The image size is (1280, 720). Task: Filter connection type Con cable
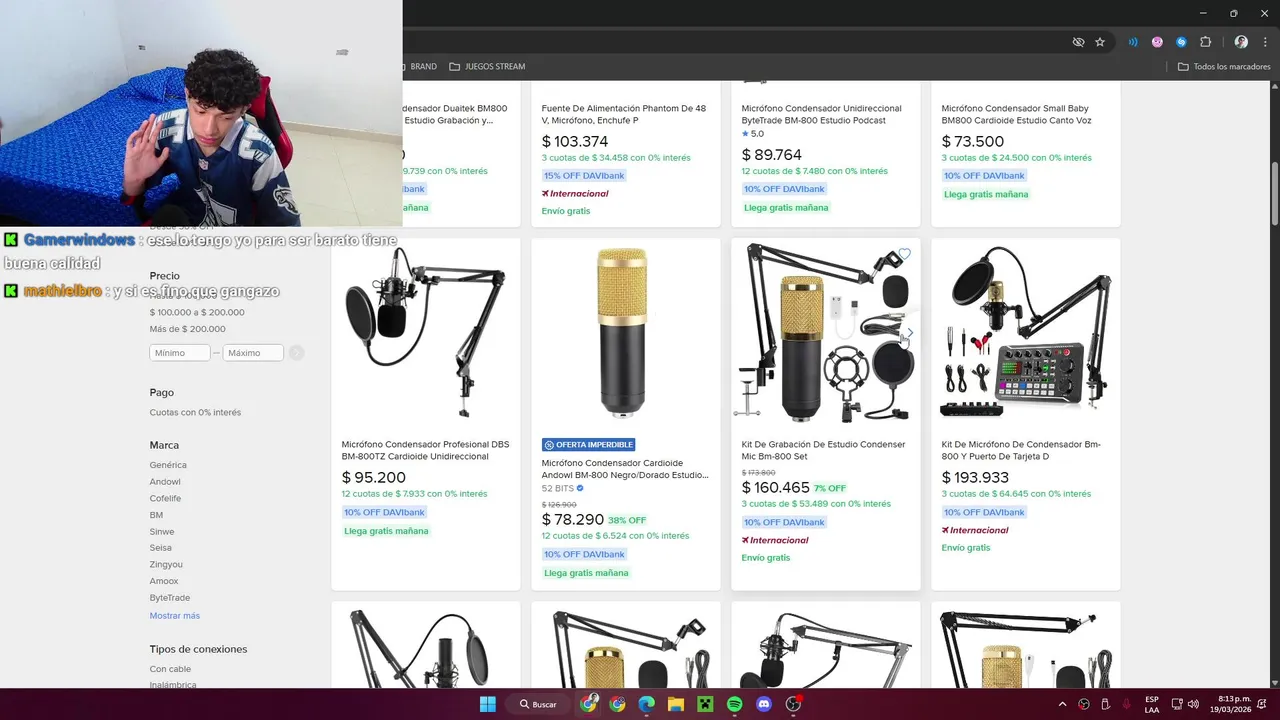pos(170,669)
